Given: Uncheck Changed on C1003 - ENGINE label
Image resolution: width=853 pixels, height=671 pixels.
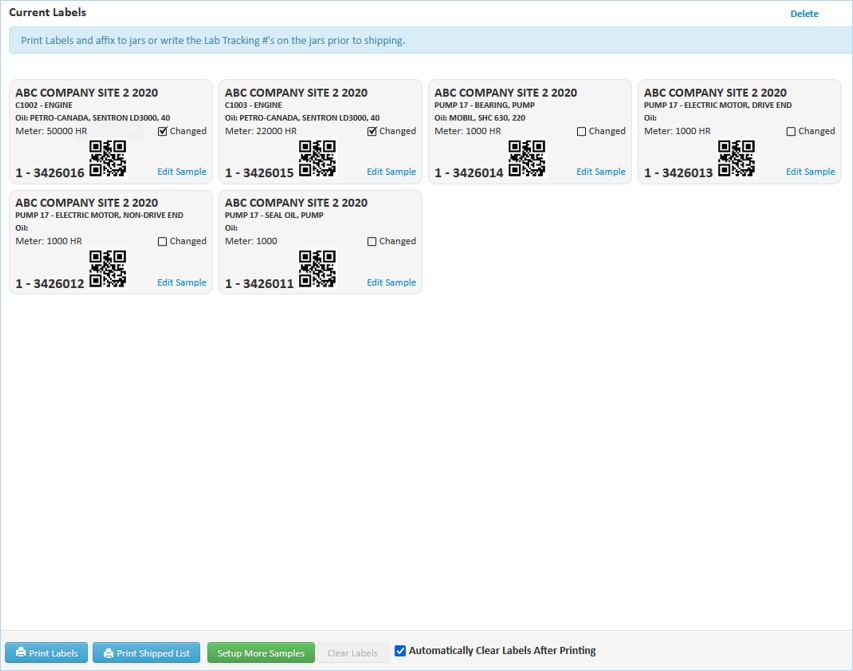Looking at the screenshot, I should [373, 131].
